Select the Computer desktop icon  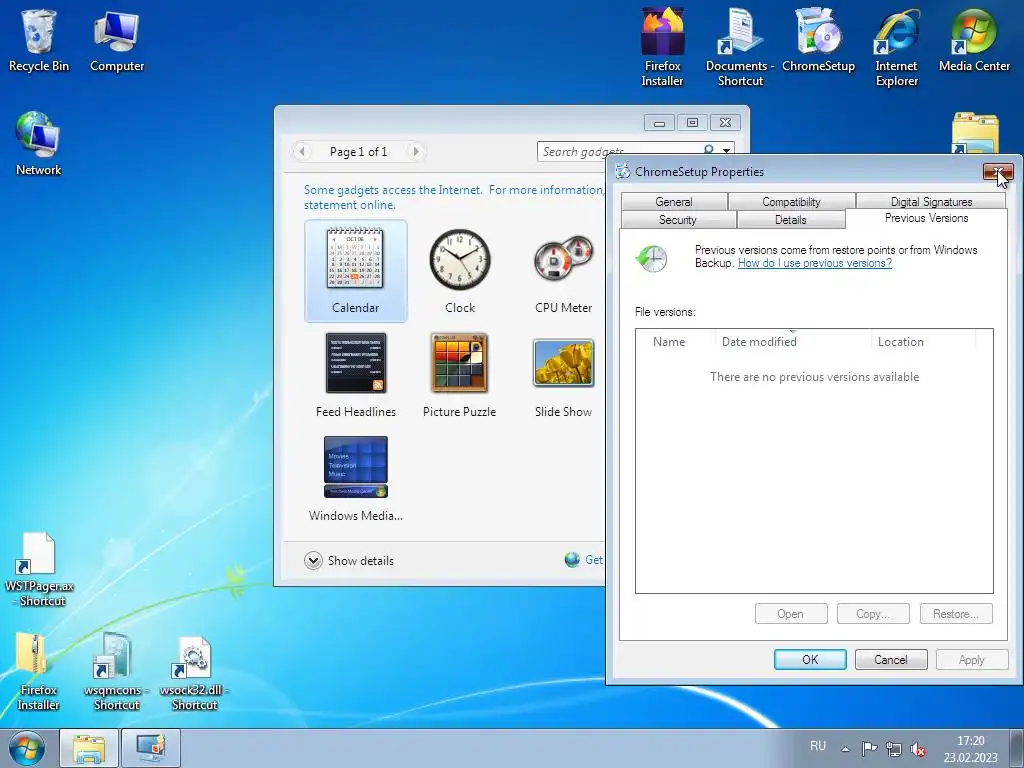click(x=116, y=39)
